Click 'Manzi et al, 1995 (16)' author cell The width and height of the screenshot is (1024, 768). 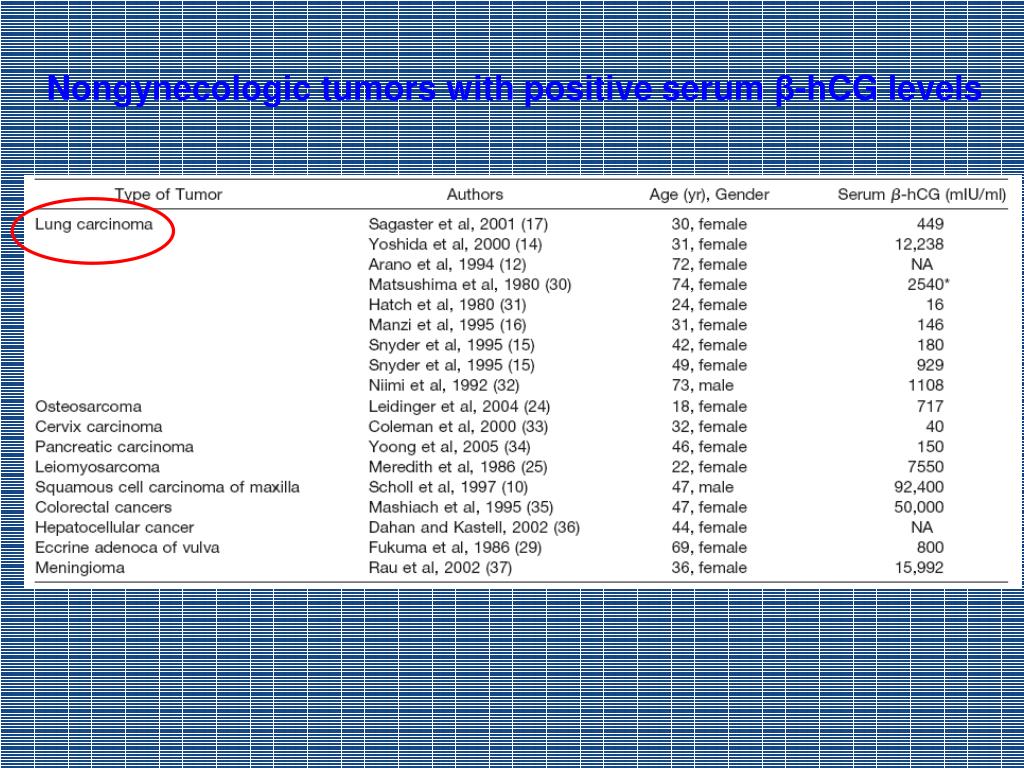[447, 325]
